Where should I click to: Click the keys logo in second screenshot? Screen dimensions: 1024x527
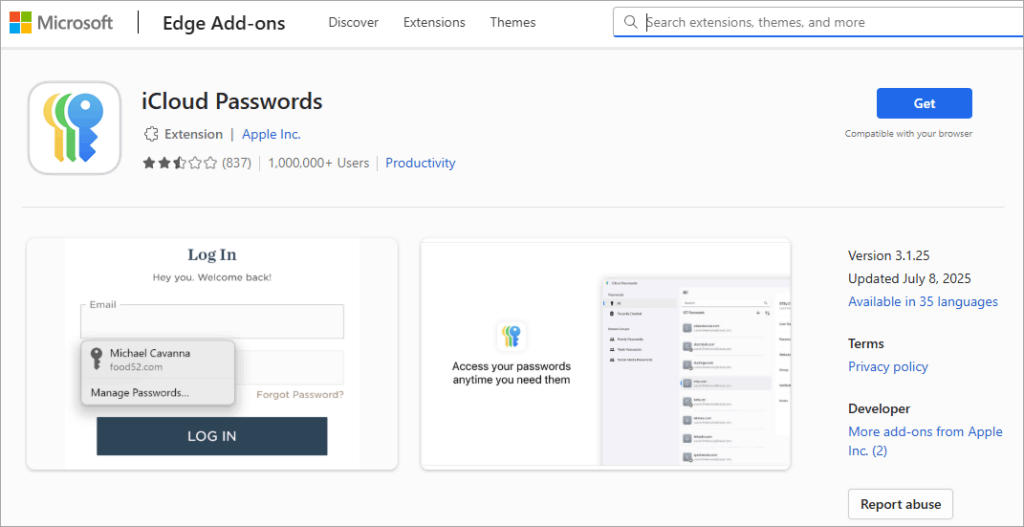tap(511, 337)
